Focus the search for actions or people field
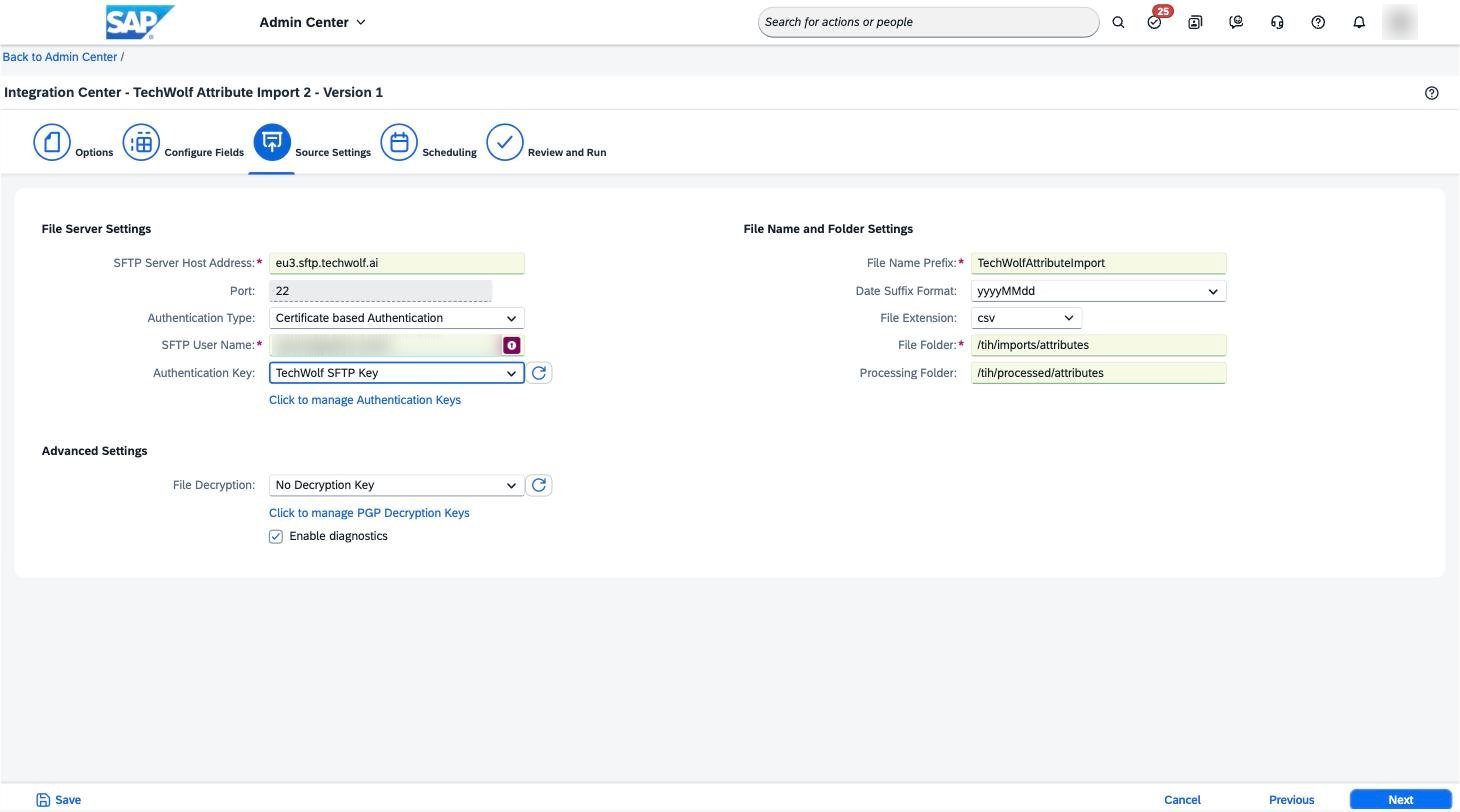This screenshot has width=1460, height=812. coord(929,22)
